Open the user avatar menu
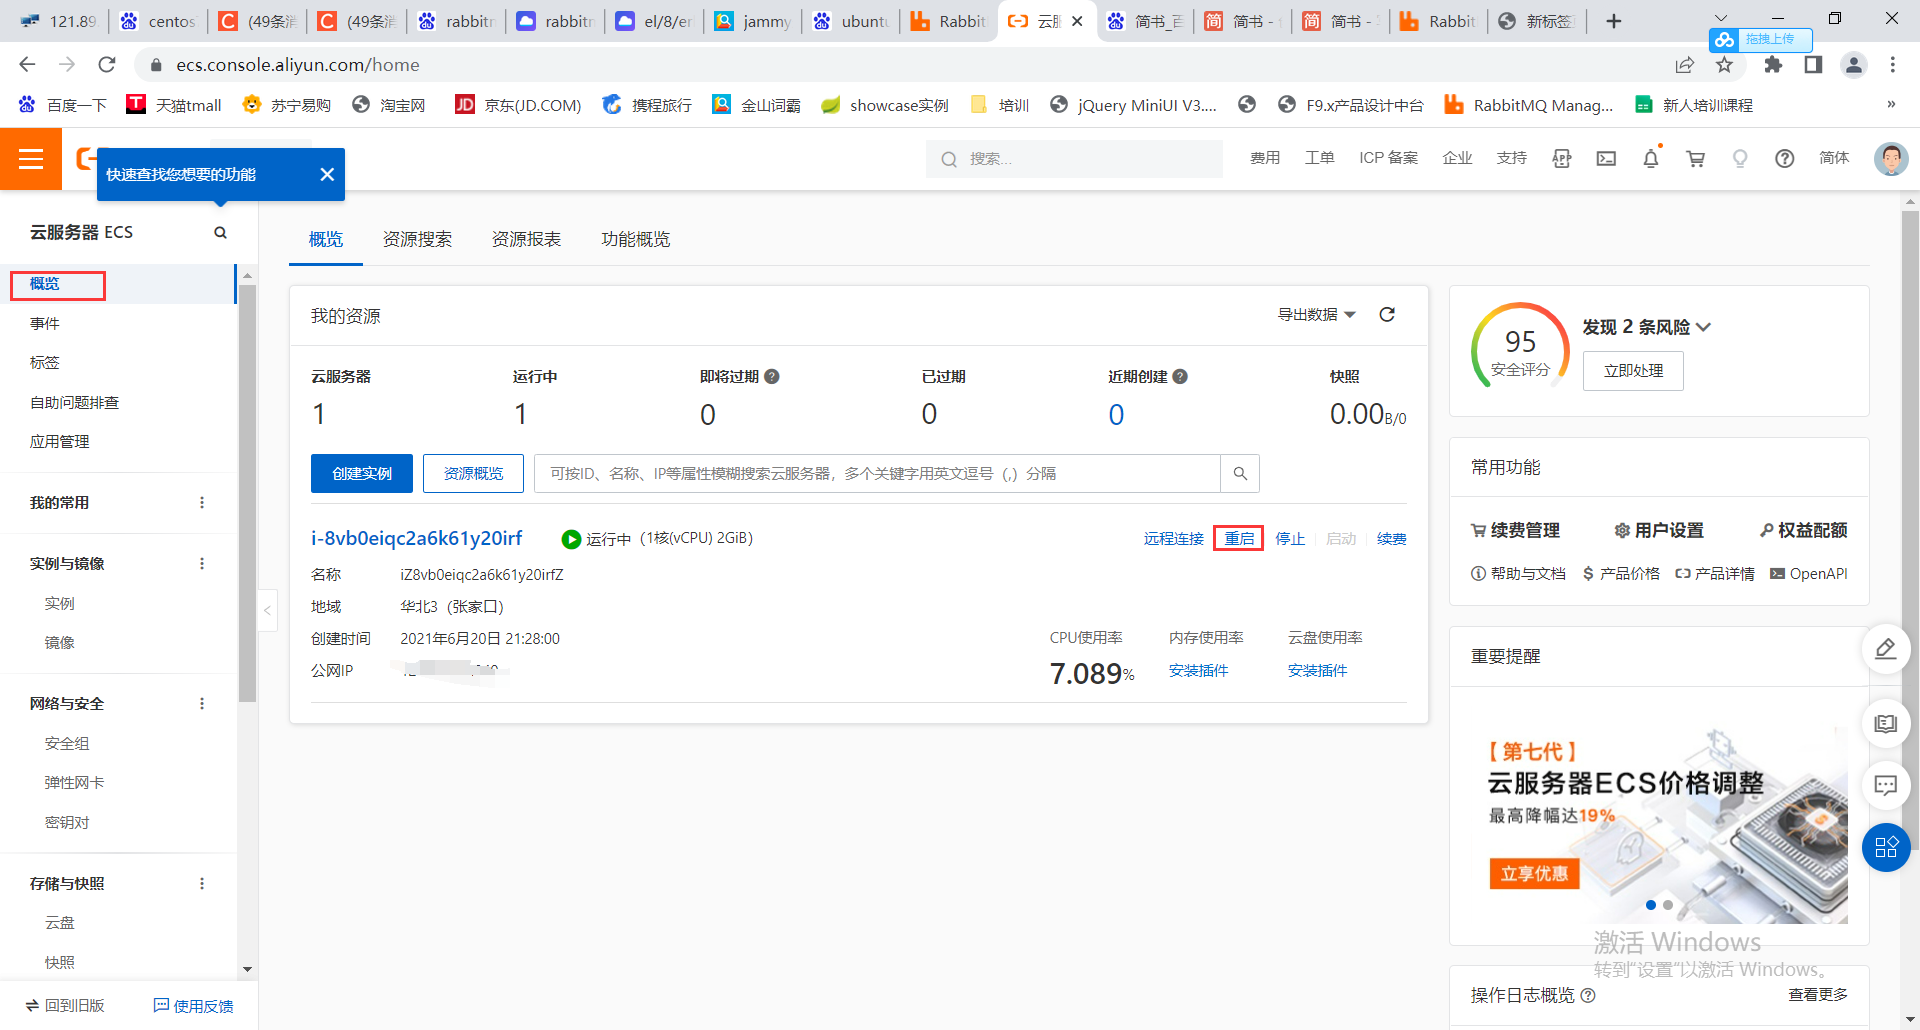Screen dimensions: 1920x1030 tap(1890, 158)
